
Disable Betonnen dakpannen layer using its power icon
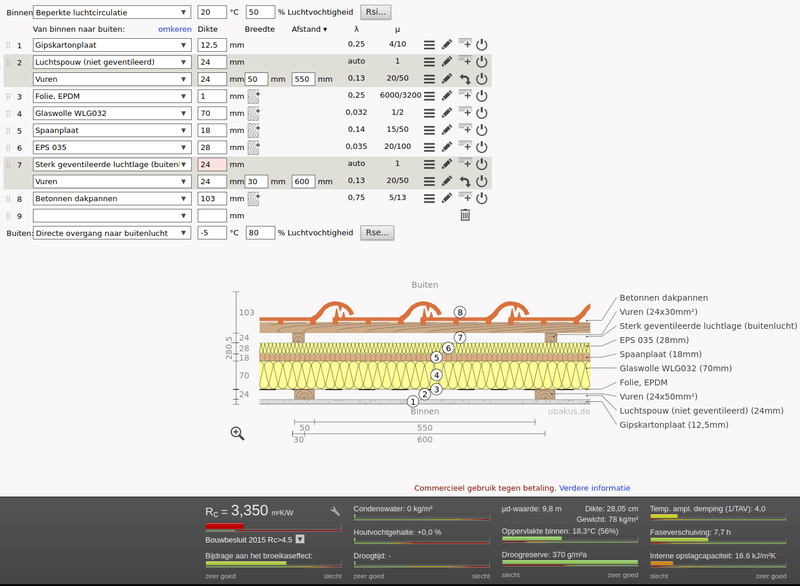tap(481, 198)
